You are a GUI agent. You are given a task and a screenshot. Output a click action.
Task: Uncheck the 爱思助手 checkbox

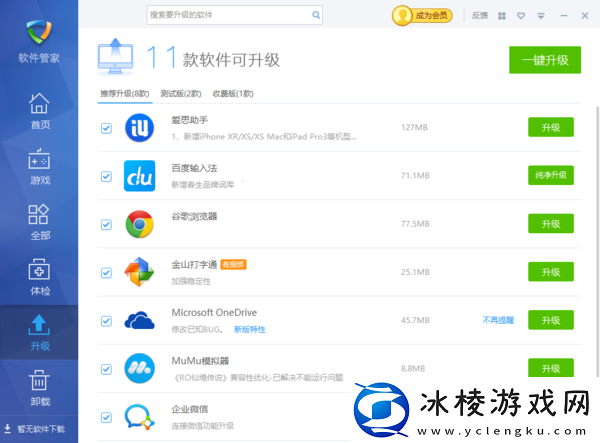[x=106, y=128]
